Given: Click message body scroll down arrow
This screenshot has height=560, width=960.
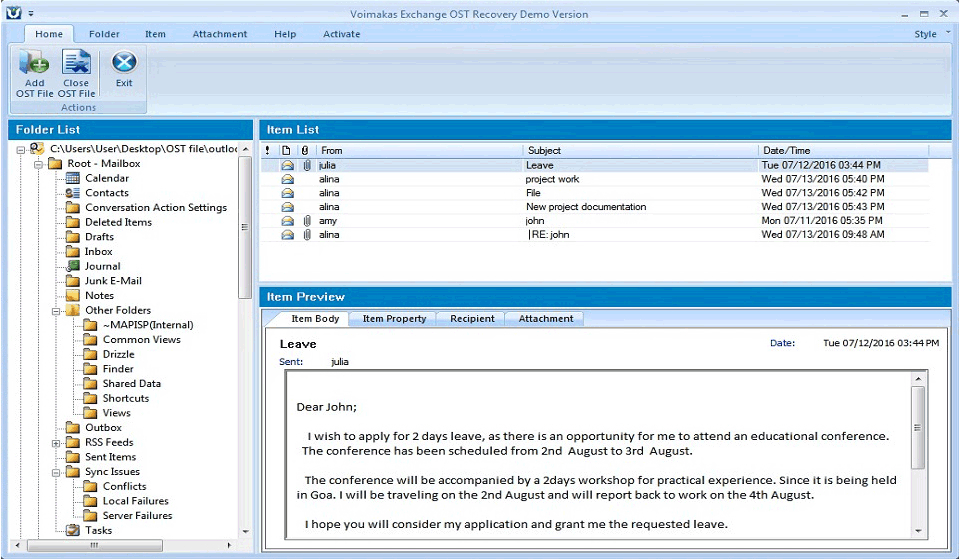Looking at the screenshot, I should [918, 531].
